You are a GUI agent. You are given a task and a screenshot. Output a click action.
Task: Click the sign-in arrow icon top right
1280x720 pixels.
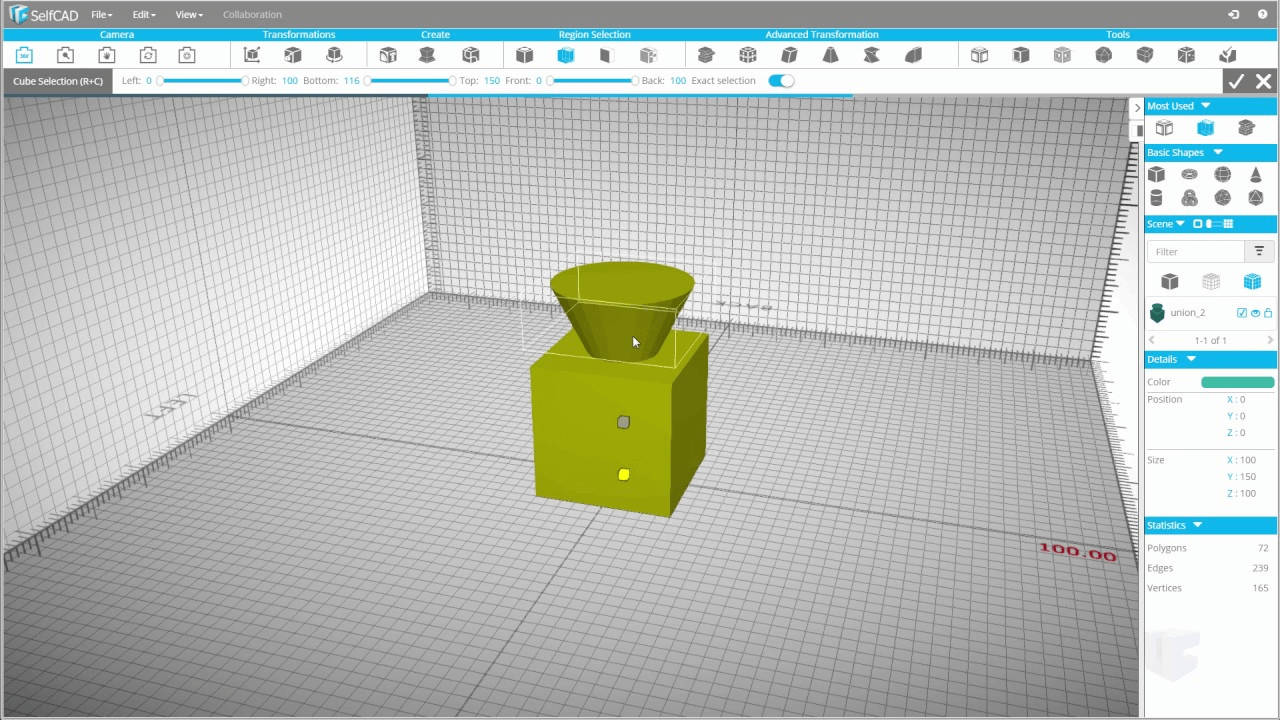[x=1234, y=14]
